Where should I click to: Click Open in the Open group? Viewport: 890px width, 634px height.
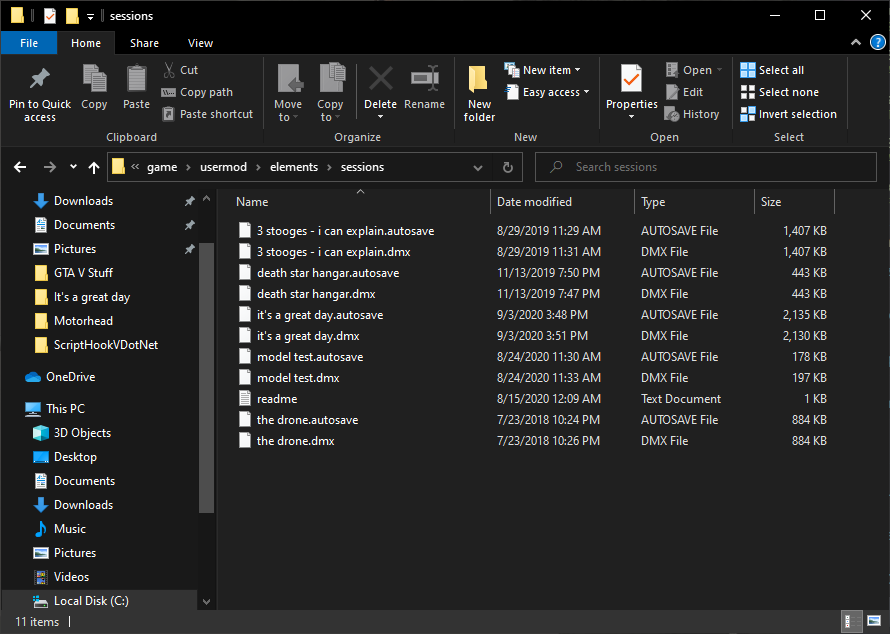pos(694,70)
